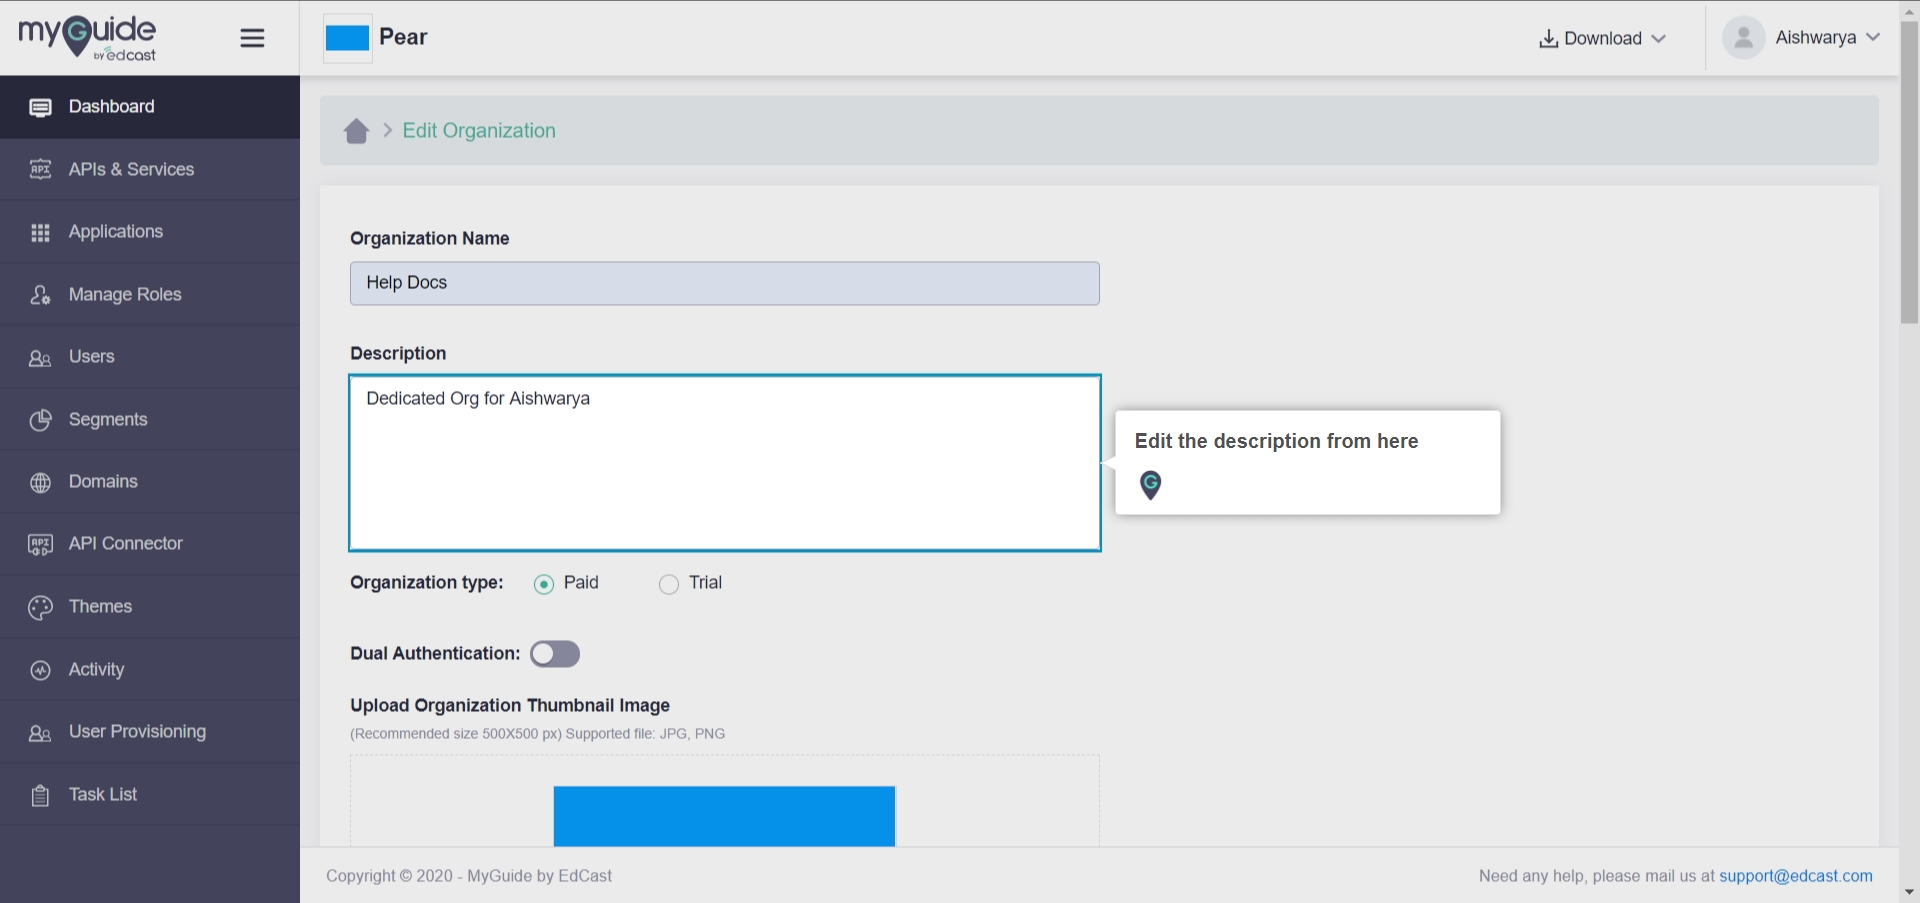Toggle the Dual Authentication switch

pos(555,654)
